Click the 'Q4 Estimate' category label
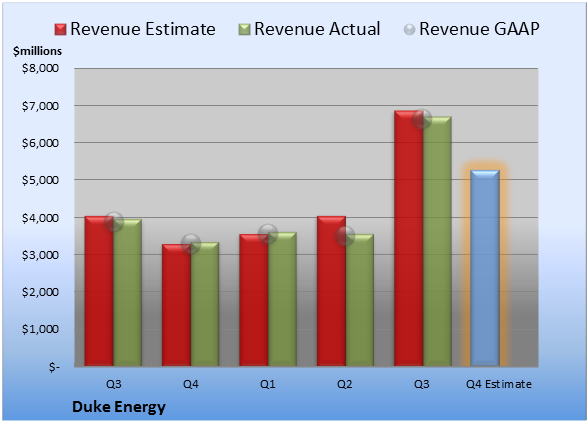Image resolution: width=588 pixels, height=422 pixels. pos(499,384)
